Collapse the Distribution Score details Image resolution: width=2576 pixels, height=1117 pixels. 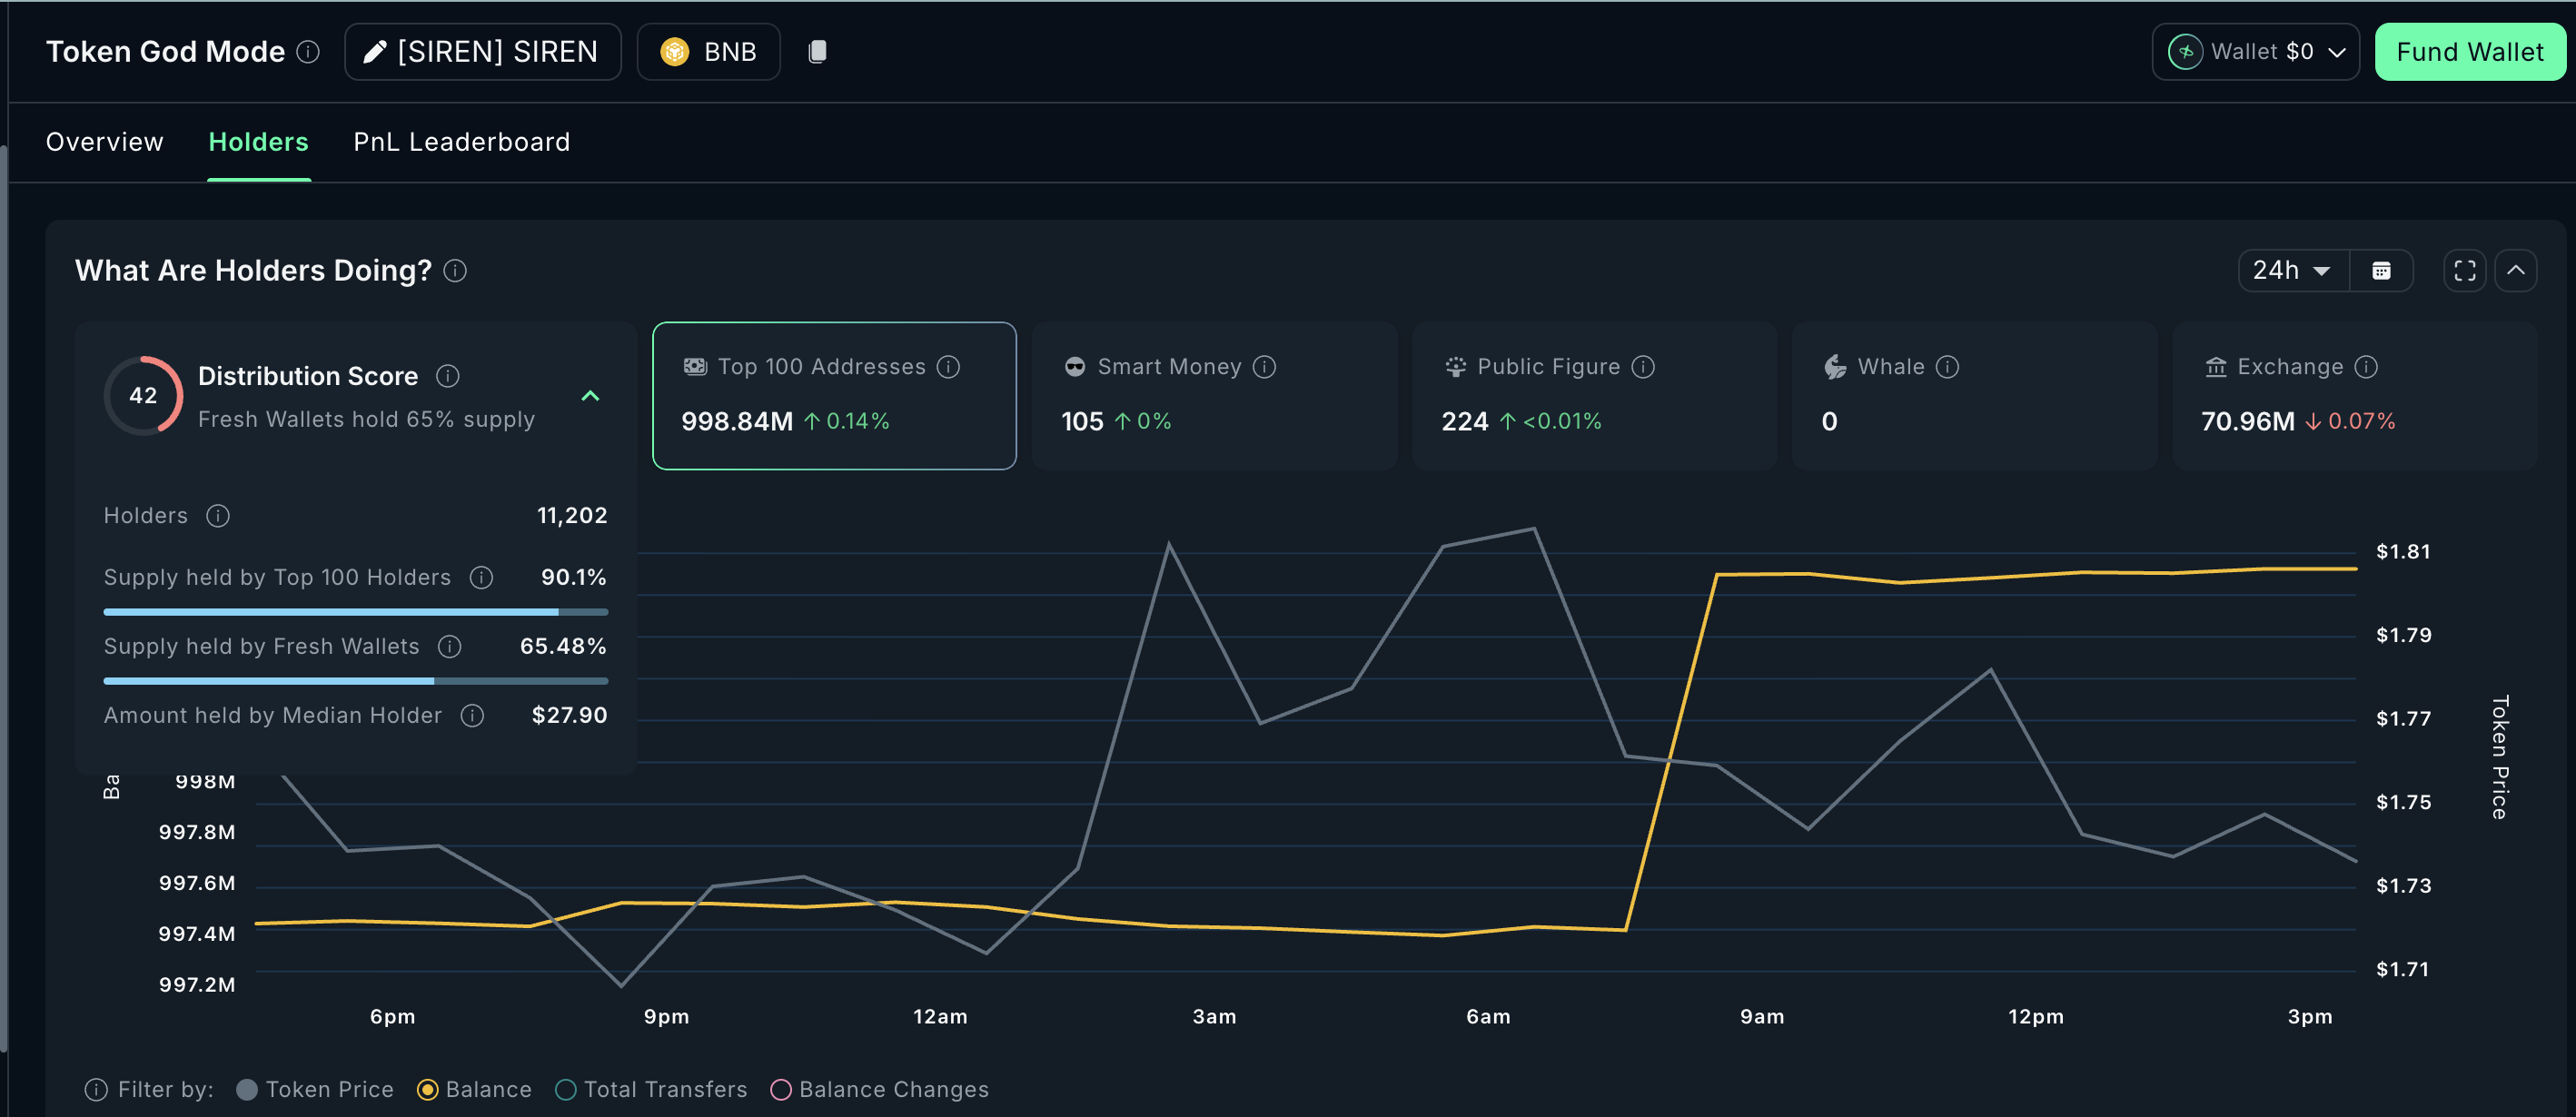(x=590, y=396)
